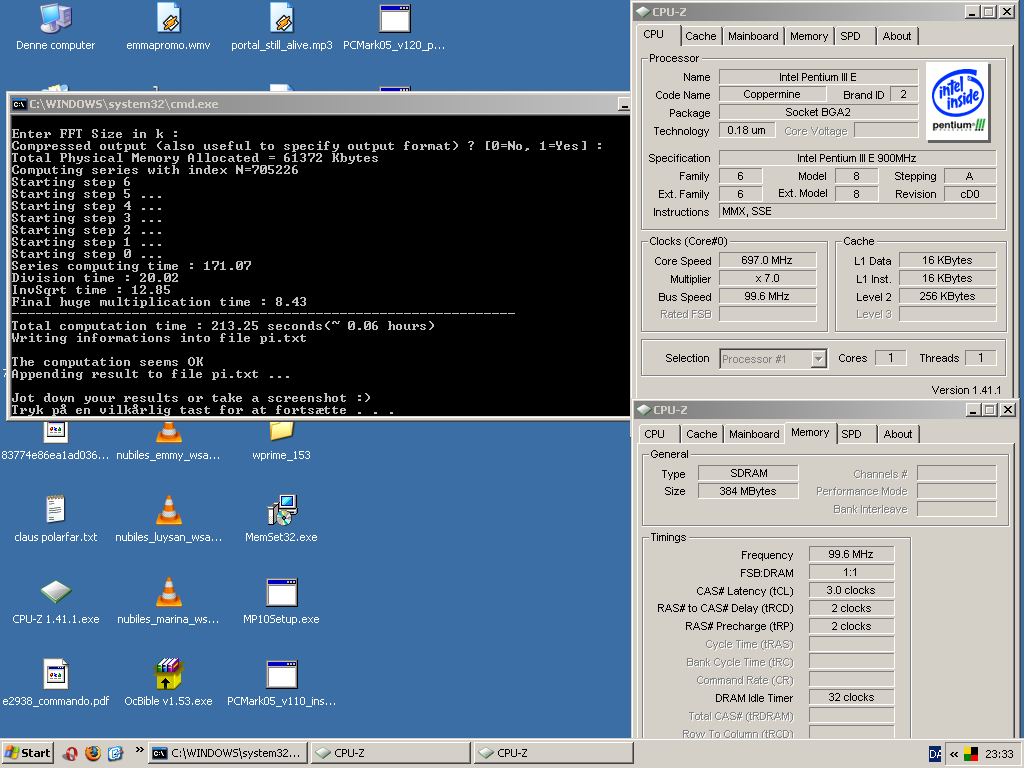Select nubiles_luysan_wsa VLC file icon
Screen dimensions: 1024x768
tap(168, 509)
